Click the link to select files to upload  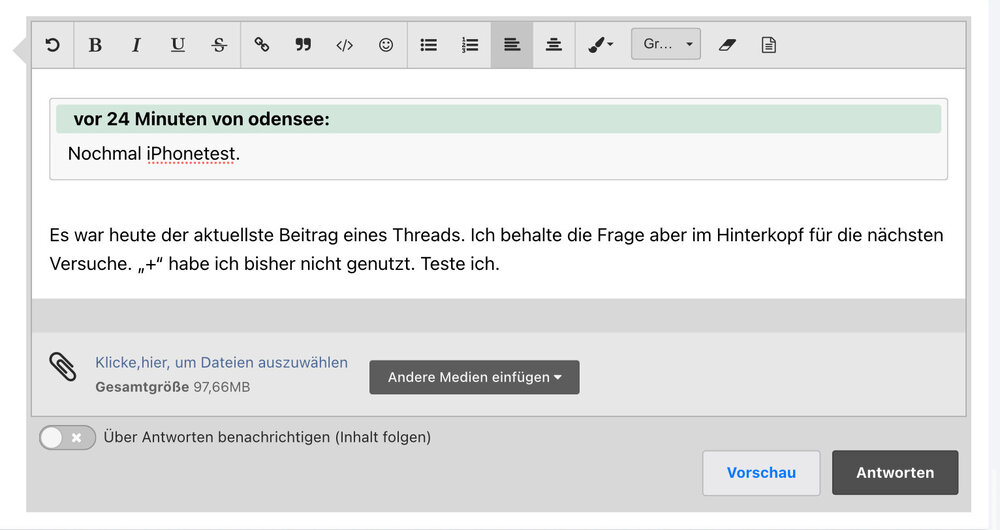pyautogui.click(x=221, y=362)
